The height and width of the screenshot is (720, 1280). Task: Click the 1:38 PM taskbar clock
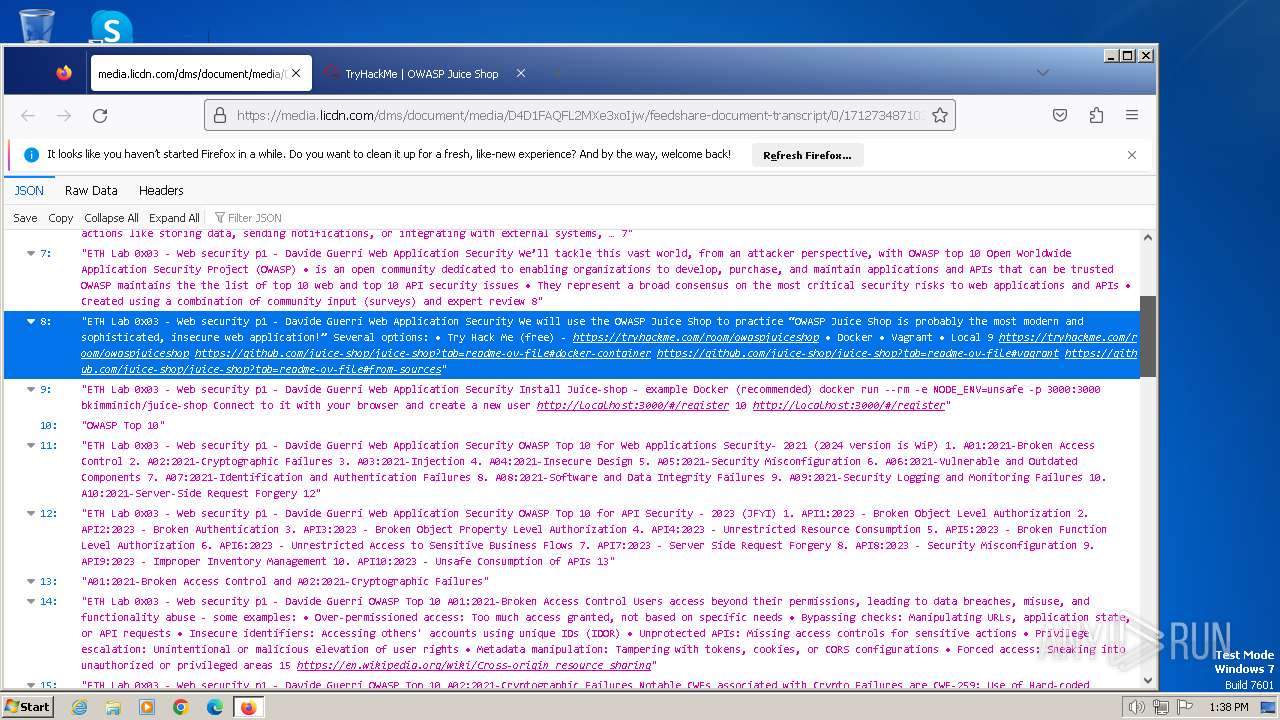[x=1228, y=707]
